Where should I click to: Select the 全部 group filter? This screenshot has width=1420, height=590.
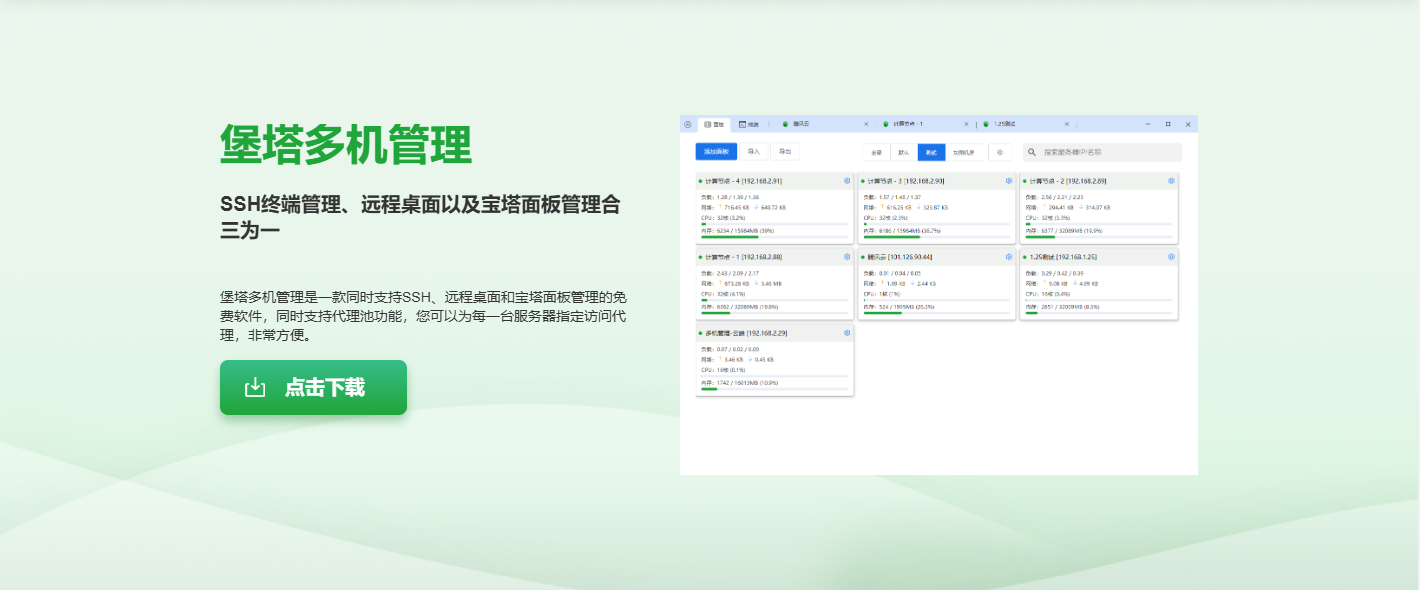(876, 152)
